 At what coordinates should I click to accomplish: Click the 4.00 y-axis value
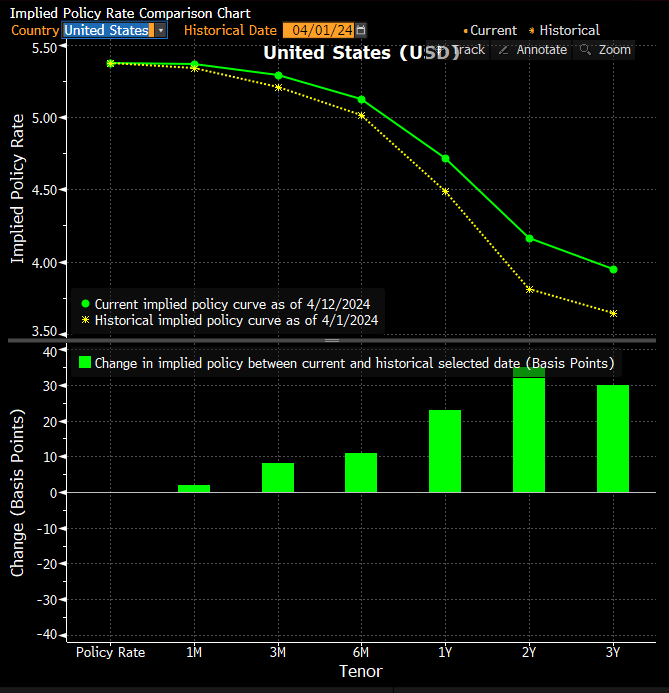(x=44, y=263)
